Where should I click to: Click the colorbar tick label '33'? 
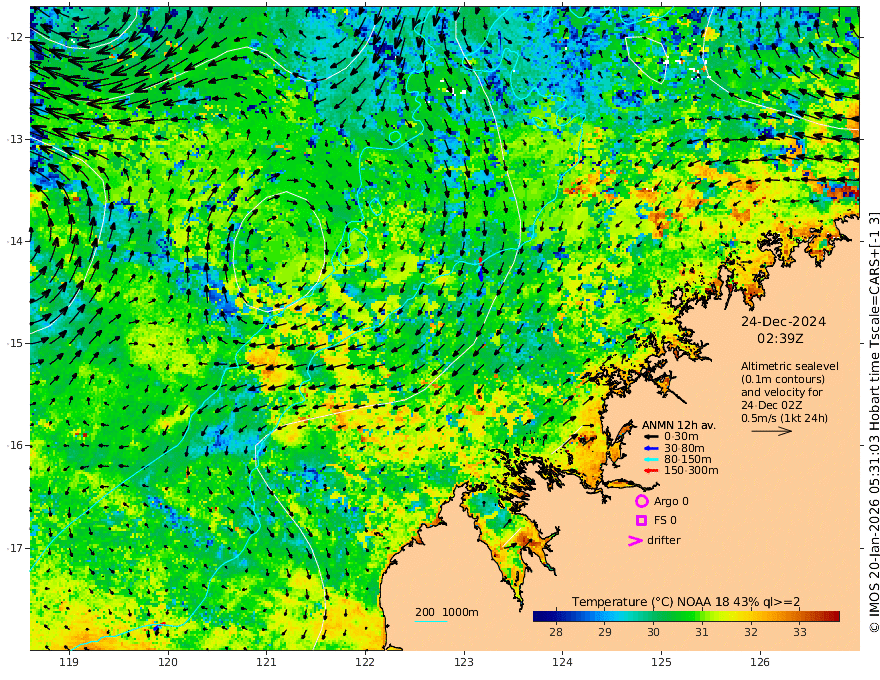point(800,632)
